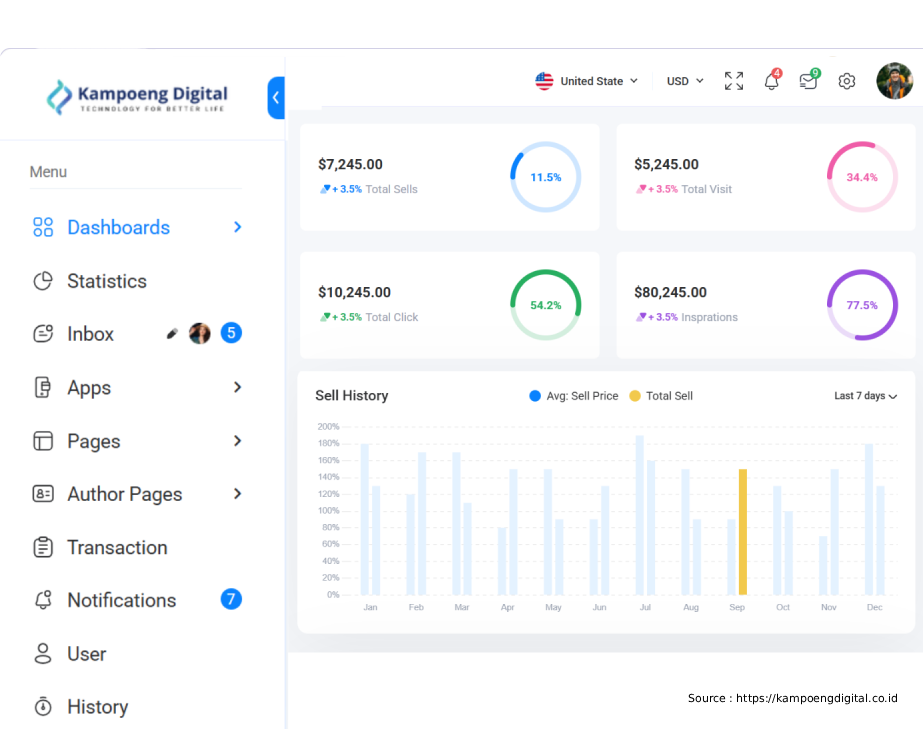Open the messages icon in header
The image size is (923, 729).
(808, 81)
